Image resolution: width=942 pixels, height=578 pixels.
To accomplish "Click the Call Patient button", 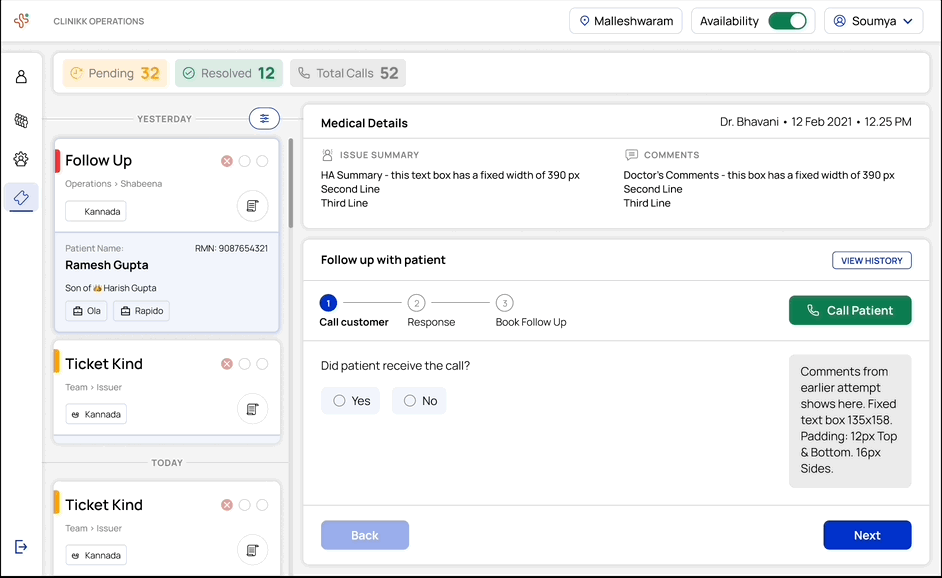I will [850, 311].
